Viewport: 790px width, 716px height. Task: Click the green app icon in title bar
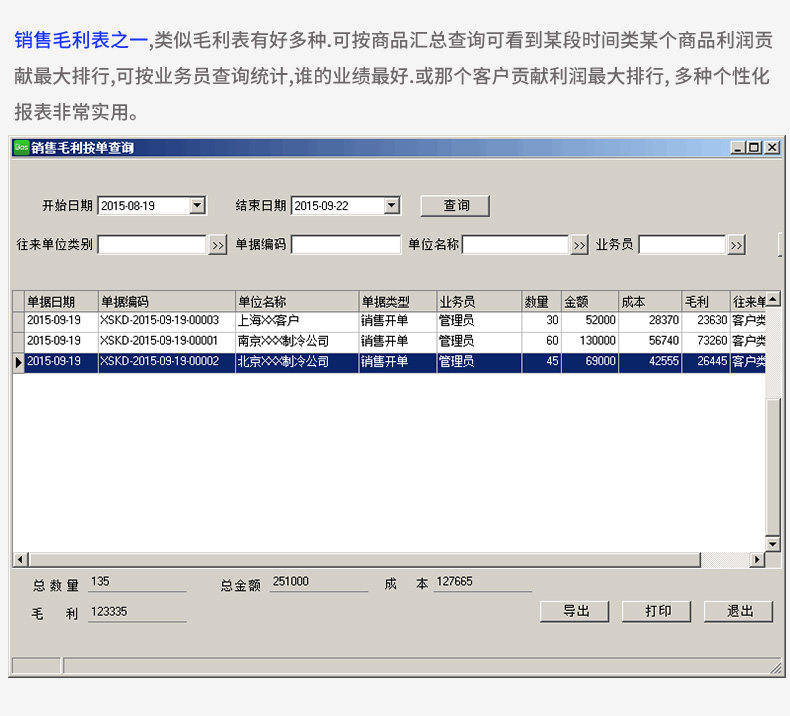click(x=21, y=147)
